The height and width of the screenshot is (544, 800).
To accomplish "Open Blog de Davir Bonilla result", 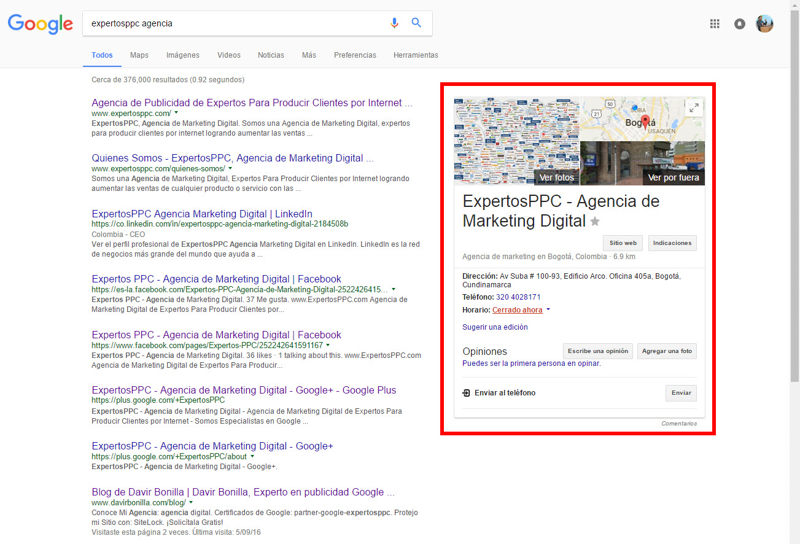I will pos(243,492).
